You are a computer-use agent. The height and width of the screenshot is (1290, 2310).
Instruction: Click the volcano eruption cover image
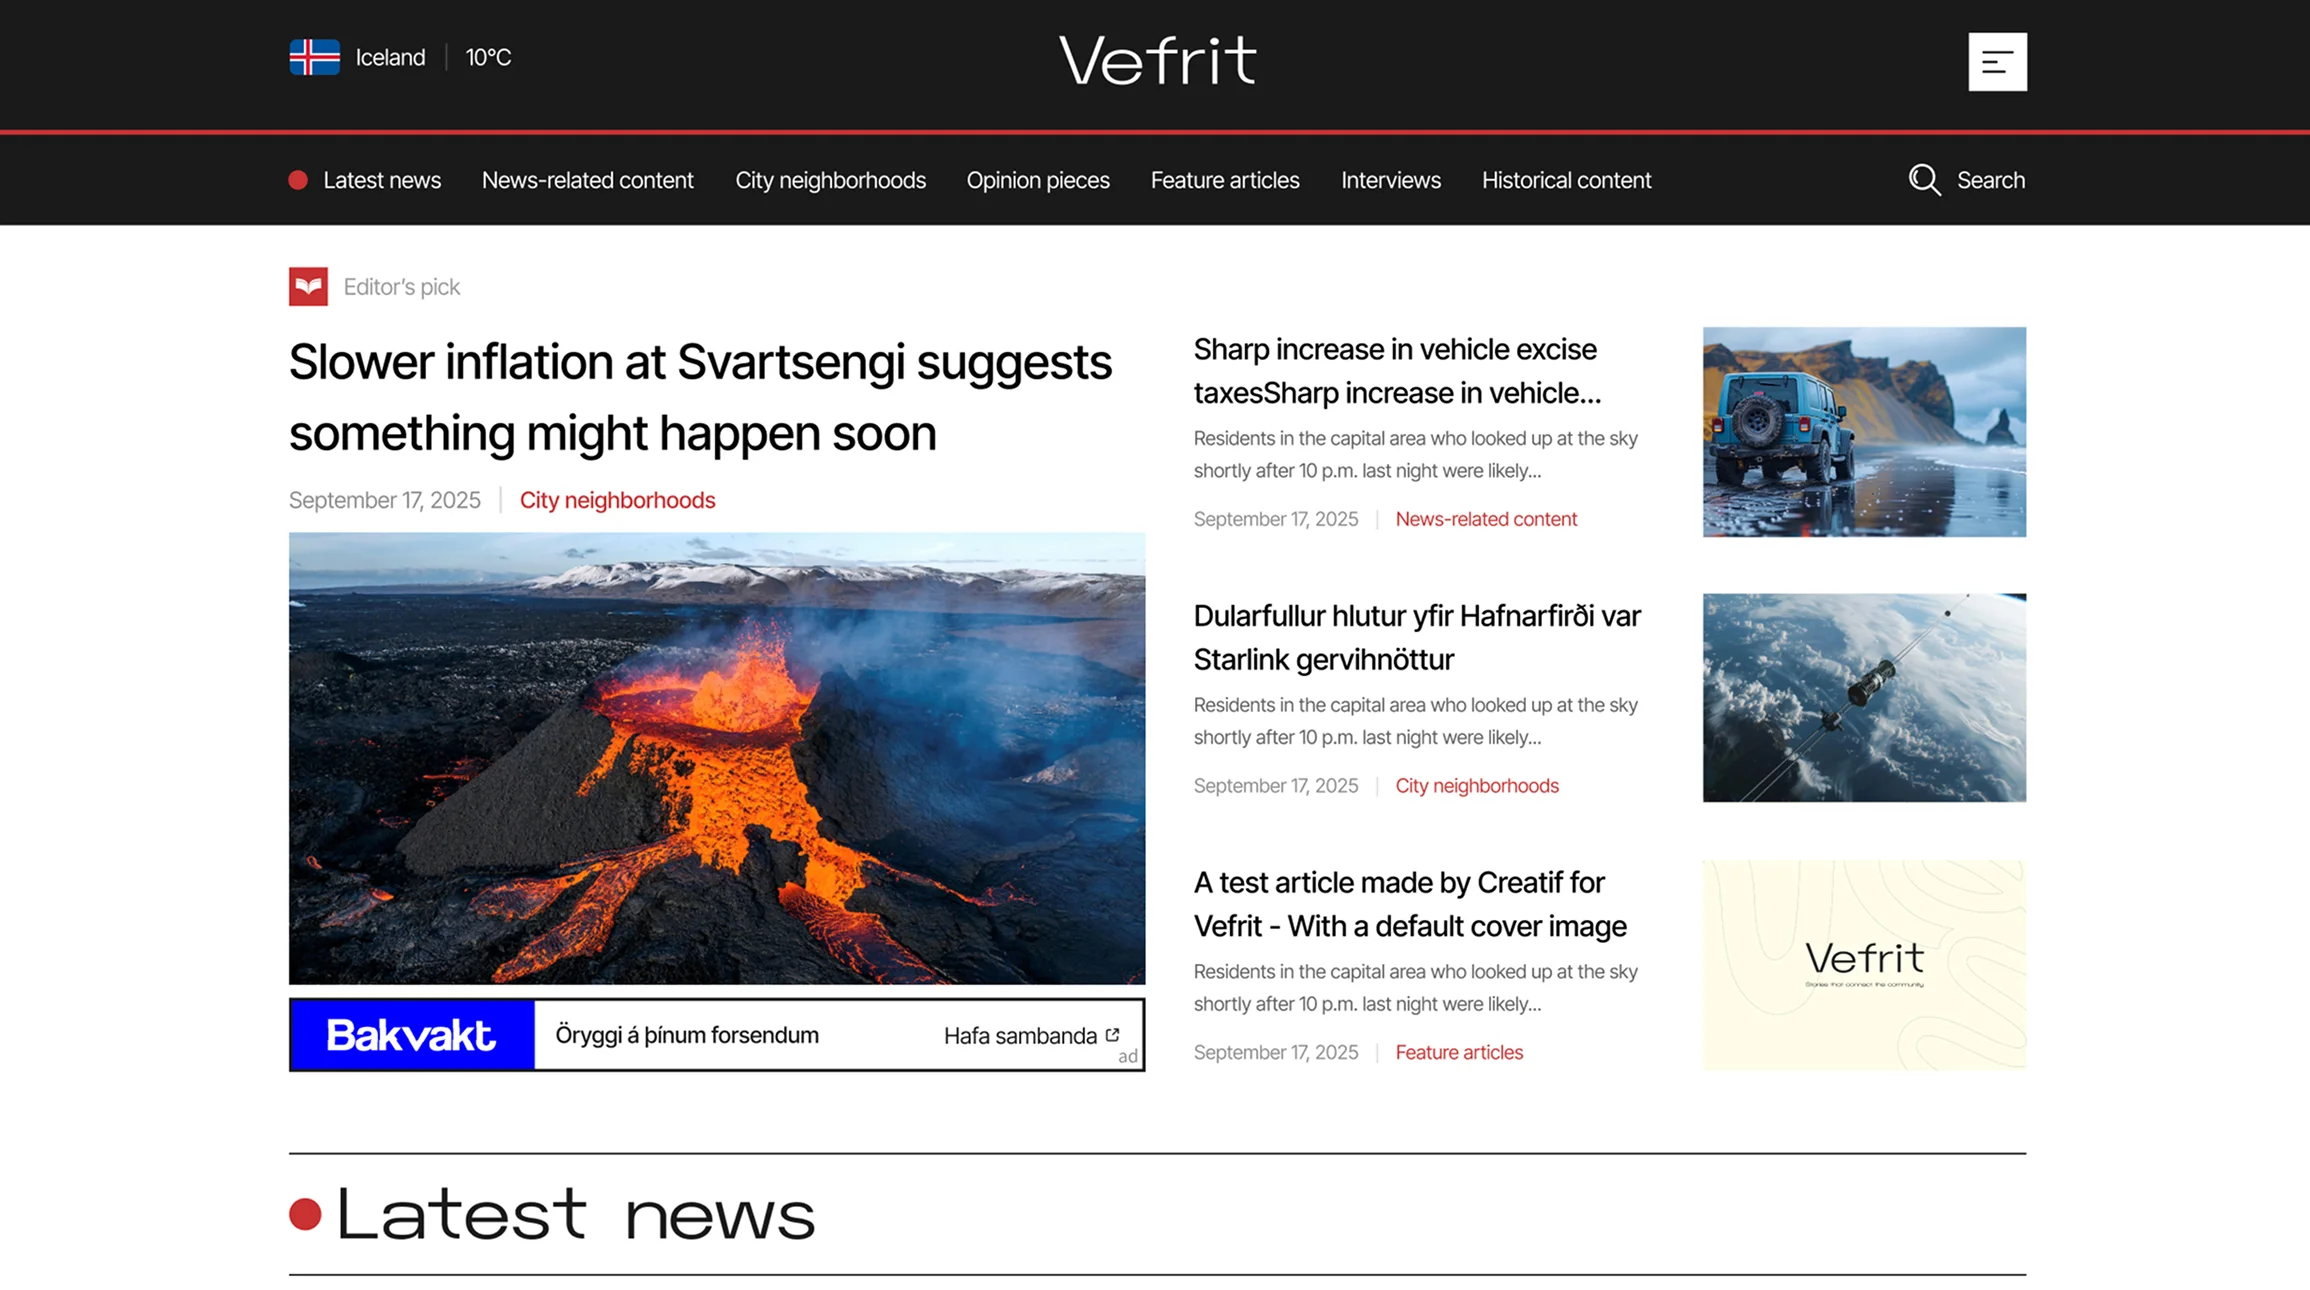click(x=717, y=758)
